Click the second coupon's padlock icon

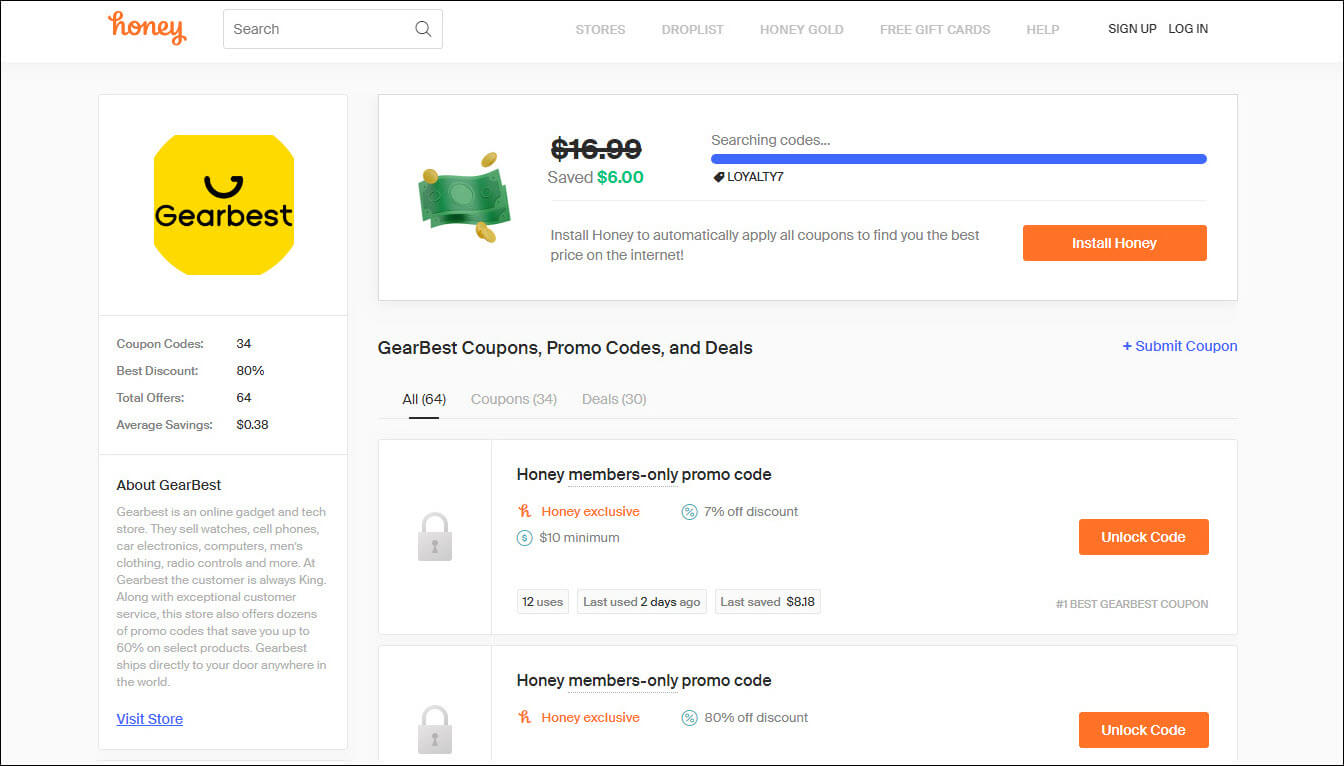435,729
